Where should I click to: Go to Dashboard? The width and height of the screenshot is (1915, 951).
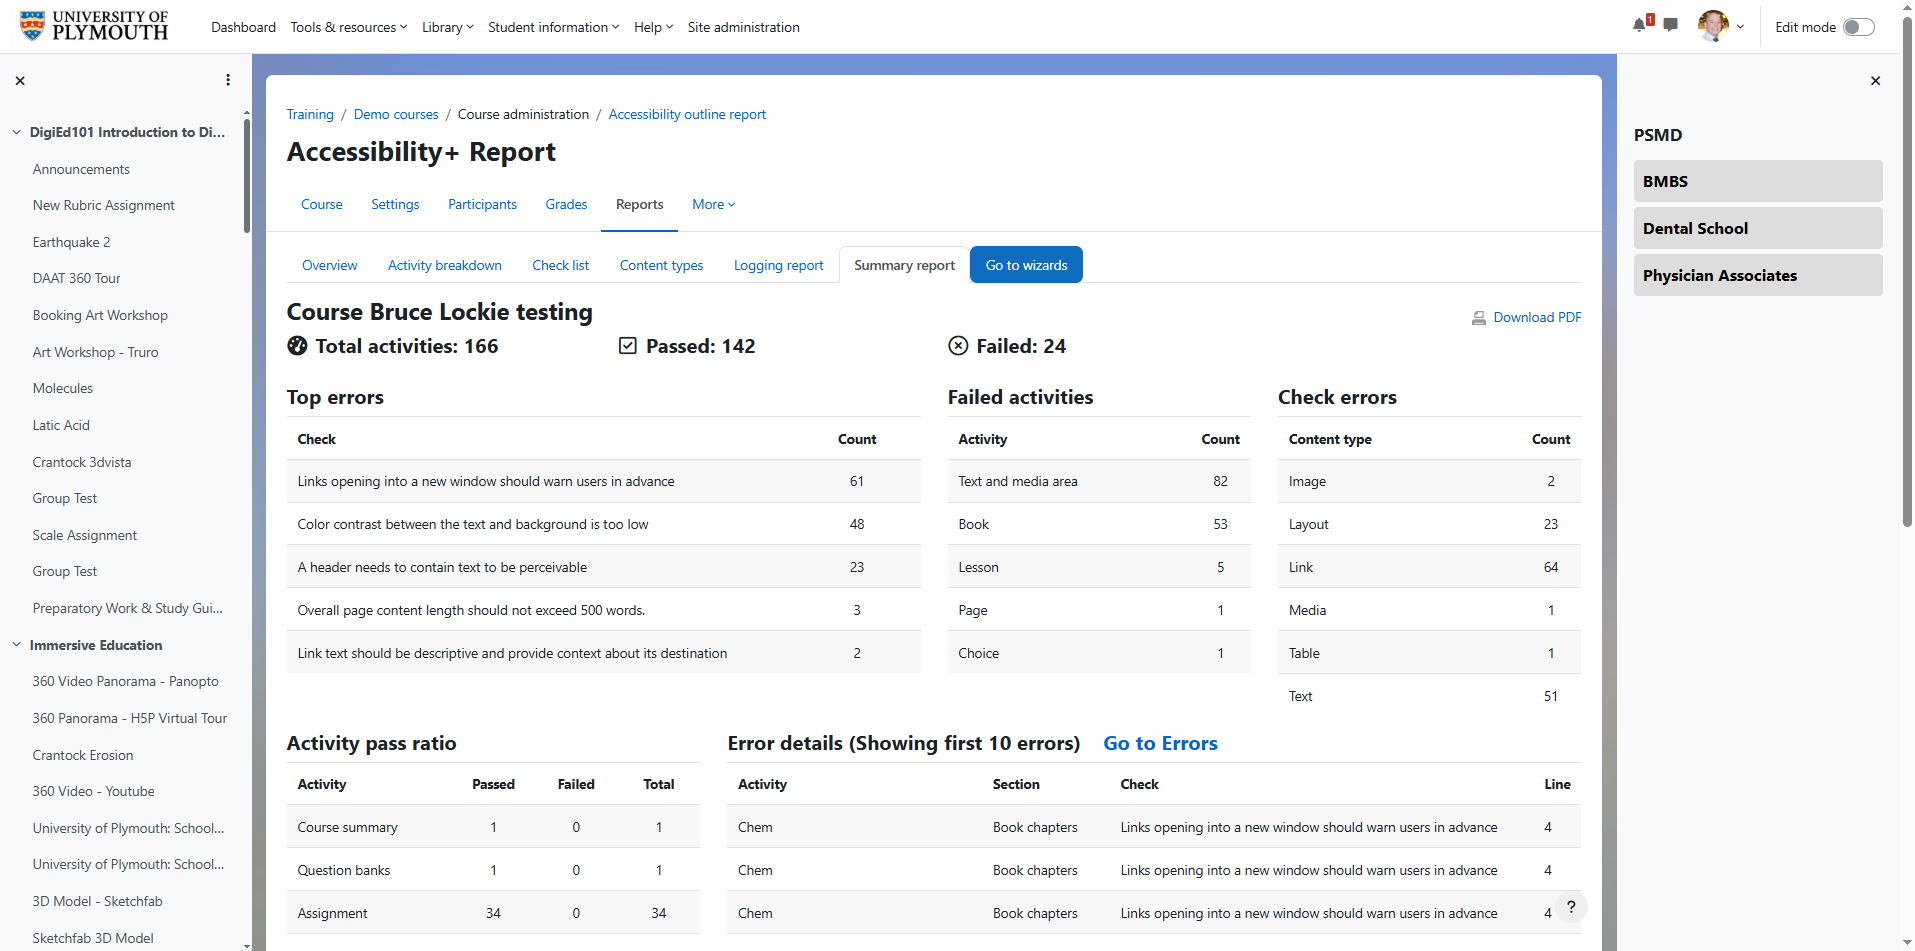point(243,27)
